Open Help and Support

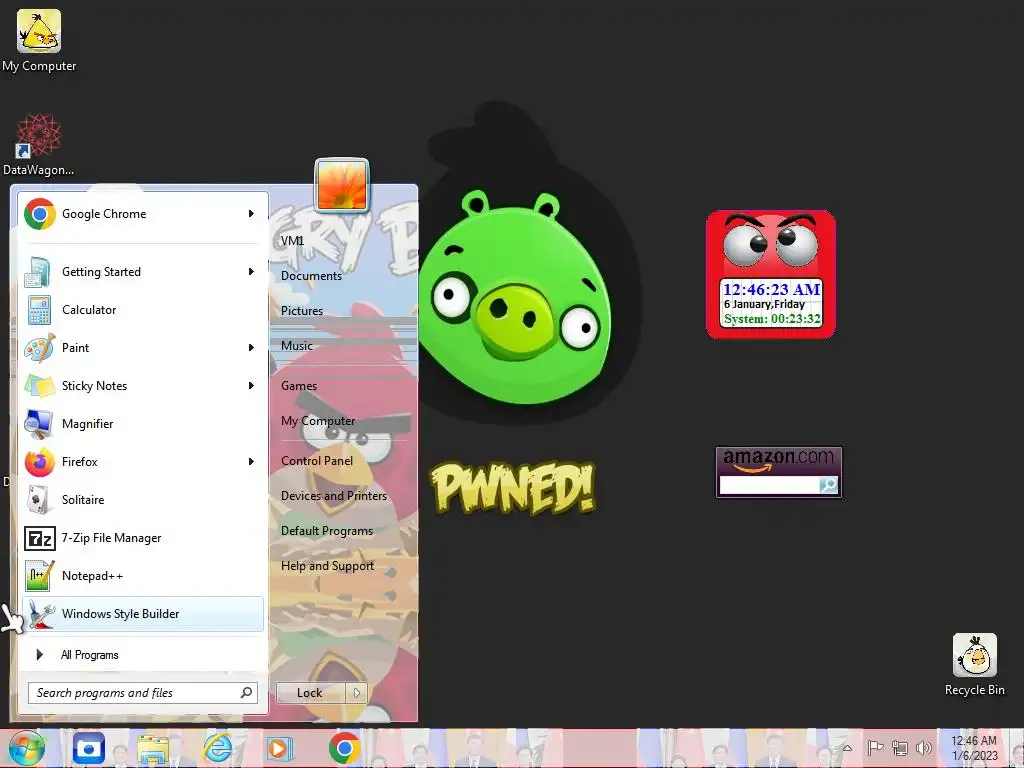pyautogui.click(x=327, y=566)
